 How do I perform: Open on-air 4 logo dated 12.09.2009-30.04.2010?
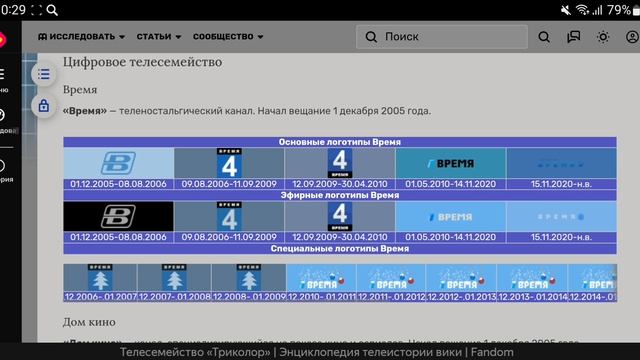click(x=340, y=216)
